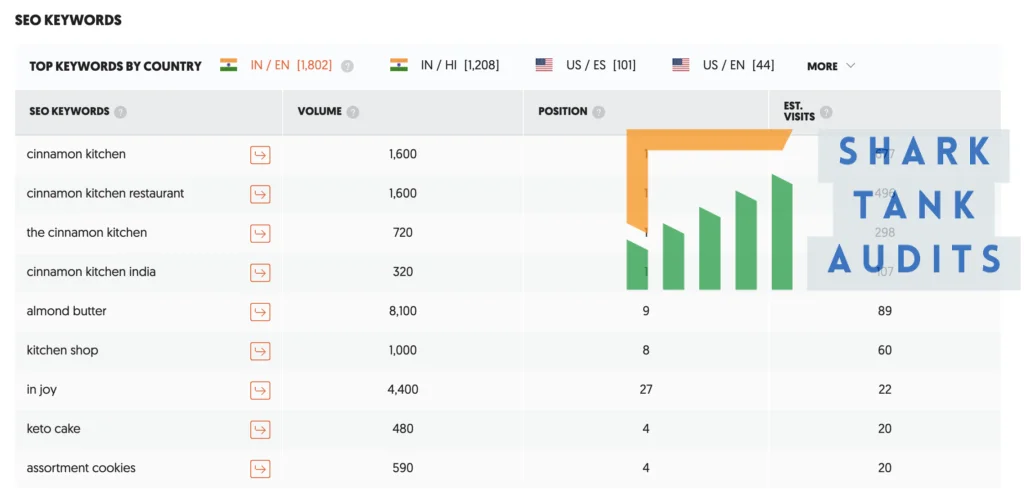Click keyword 'in joy'
Image resolution: width=1024 pixels, height=500 pixels.
coord(42,390)
